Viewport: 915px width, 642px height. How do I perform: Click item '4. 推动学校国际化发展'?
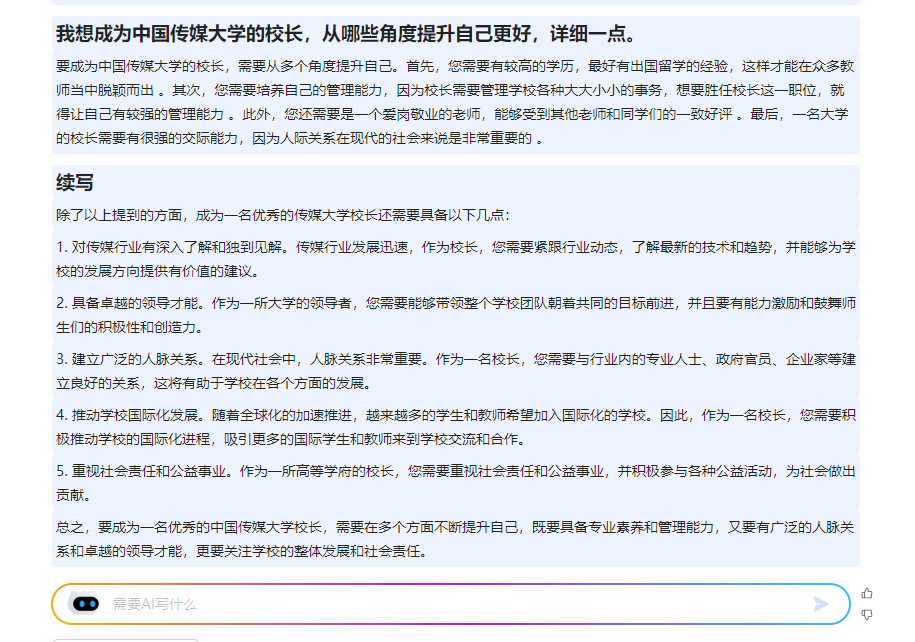[455, 427]
